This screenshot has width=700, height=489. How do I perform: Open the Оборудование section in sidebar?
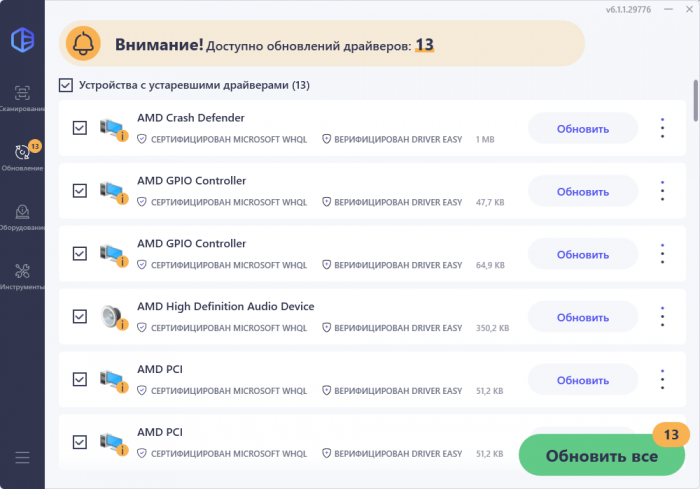coord(21,216)
